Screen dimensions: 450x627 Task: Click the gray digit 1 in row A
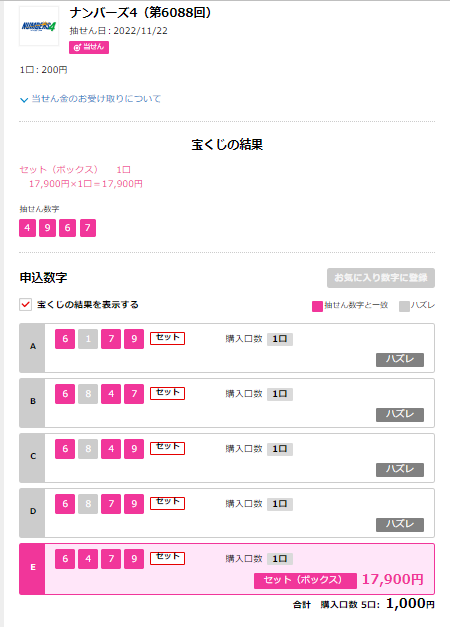[88, 339]
